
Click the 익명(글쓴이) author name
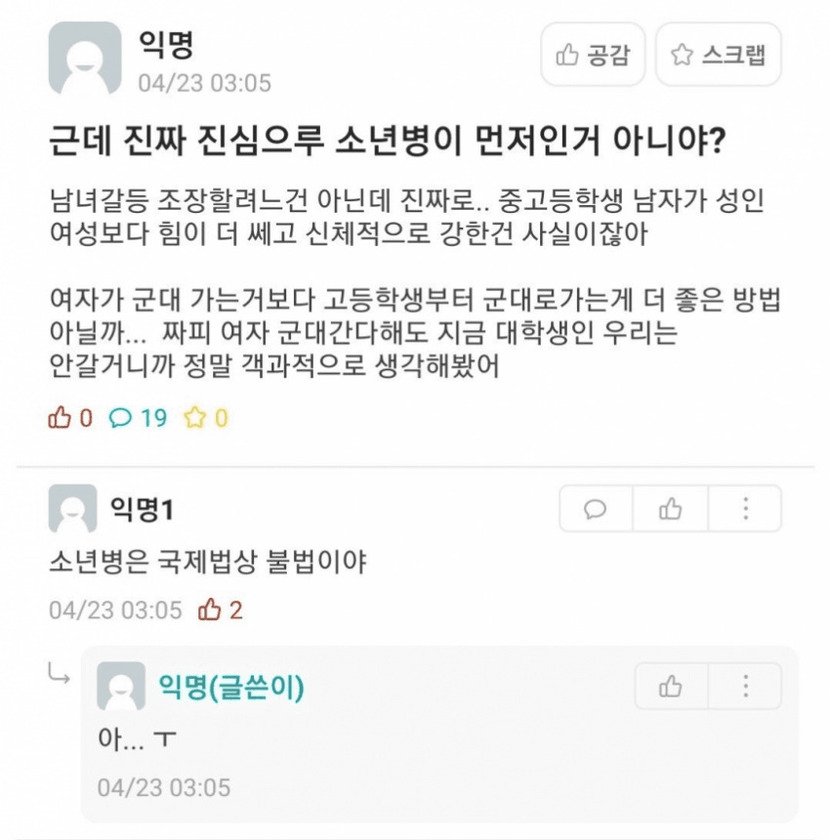(232, 687)
